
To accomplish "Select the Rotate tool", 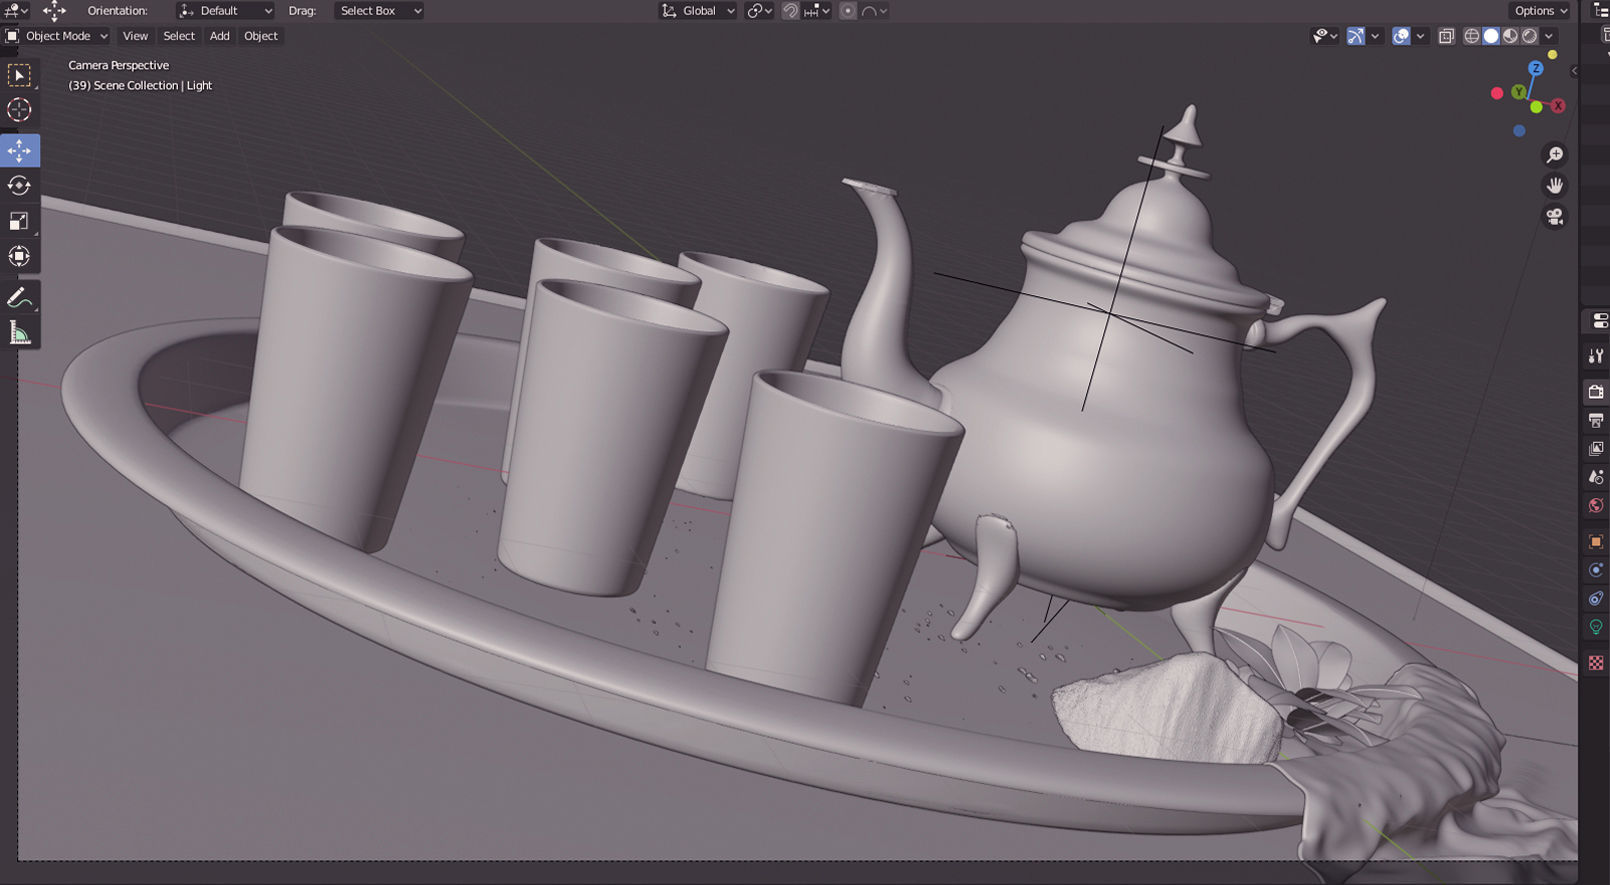I will tap(19, 185).
